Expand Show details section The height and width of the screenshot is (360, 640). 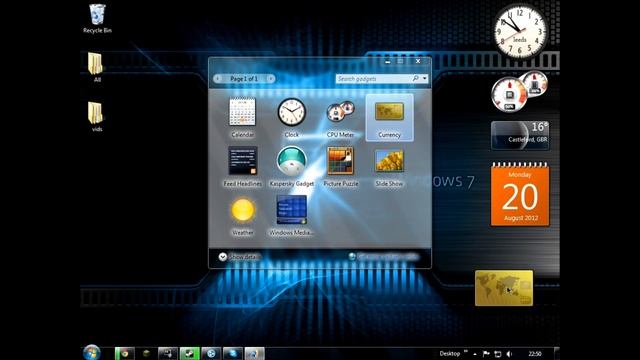pyautogui.click(x=240, y=257)
